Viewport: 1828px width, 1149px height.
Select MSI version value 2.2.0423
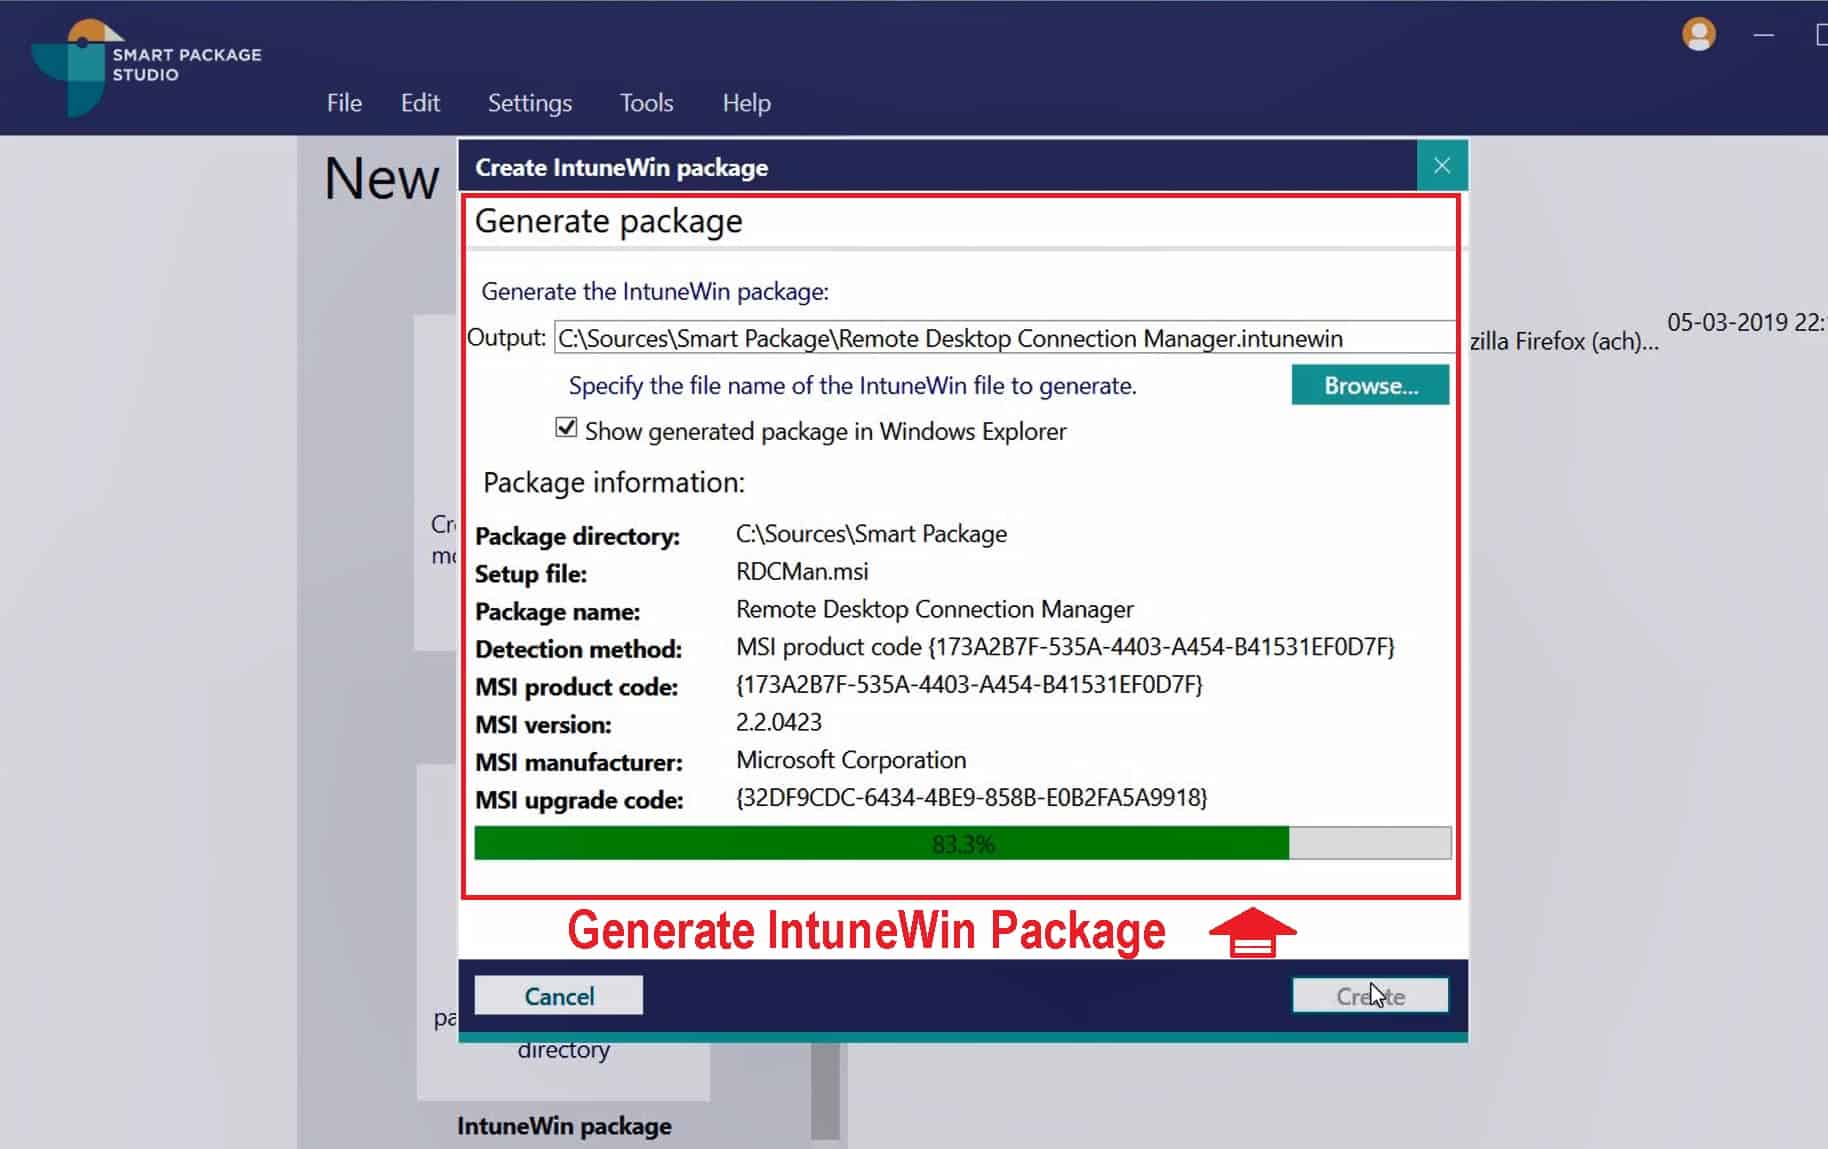pos(779,722)
